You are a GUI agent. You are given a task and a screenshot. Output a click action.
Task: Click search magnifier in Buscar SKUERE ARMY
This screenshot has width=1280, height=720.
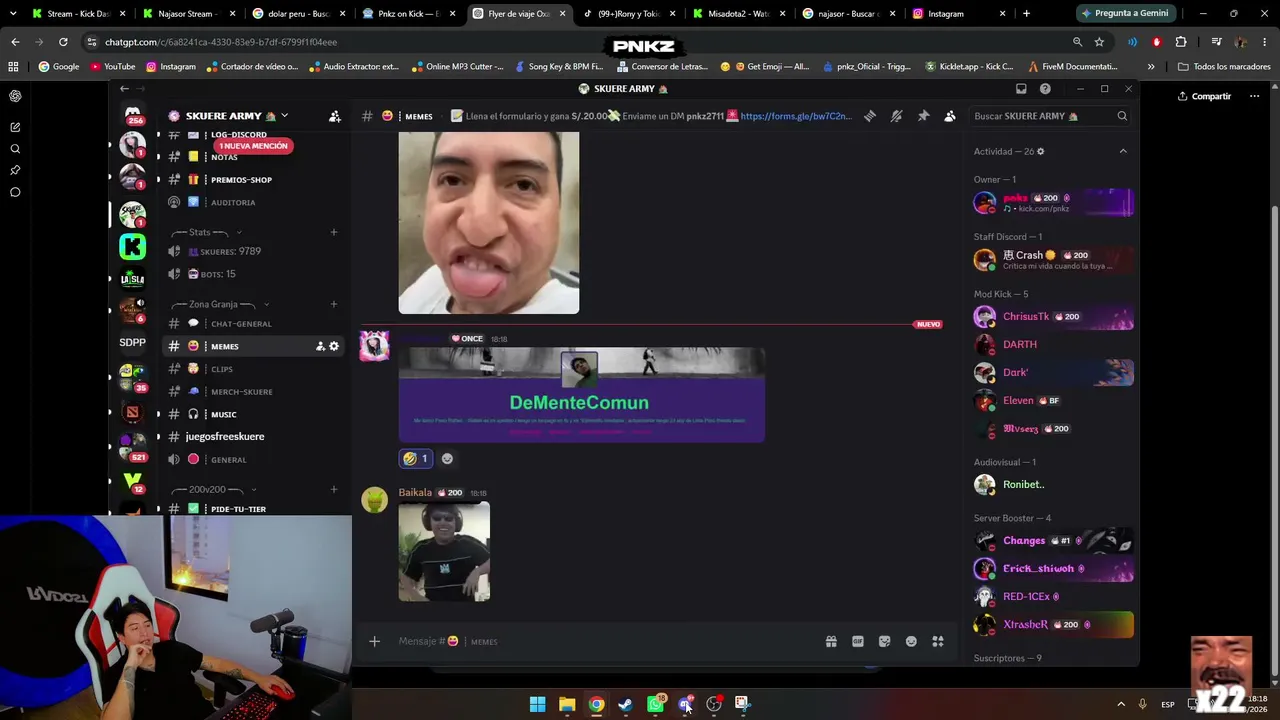point(1122,116)
